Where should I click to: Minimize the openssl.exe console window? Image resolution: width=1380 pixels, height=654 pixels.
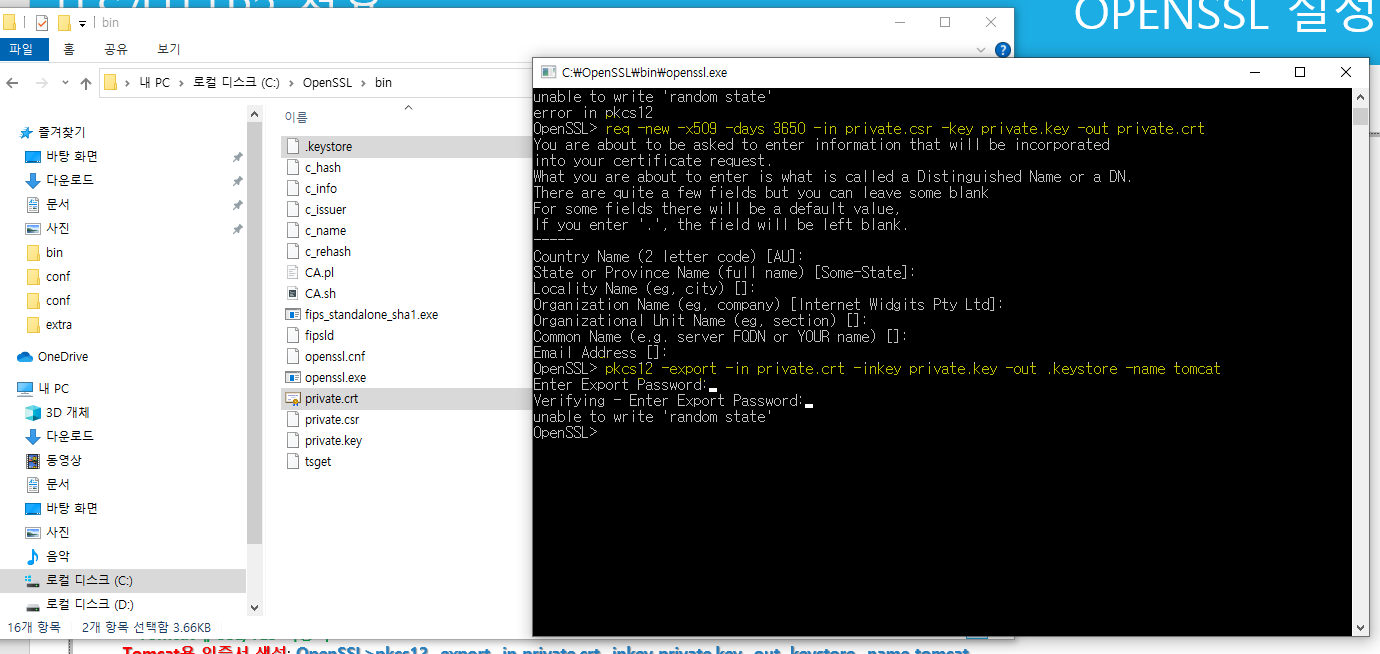pyautogui.click(x=1255, y=72)
